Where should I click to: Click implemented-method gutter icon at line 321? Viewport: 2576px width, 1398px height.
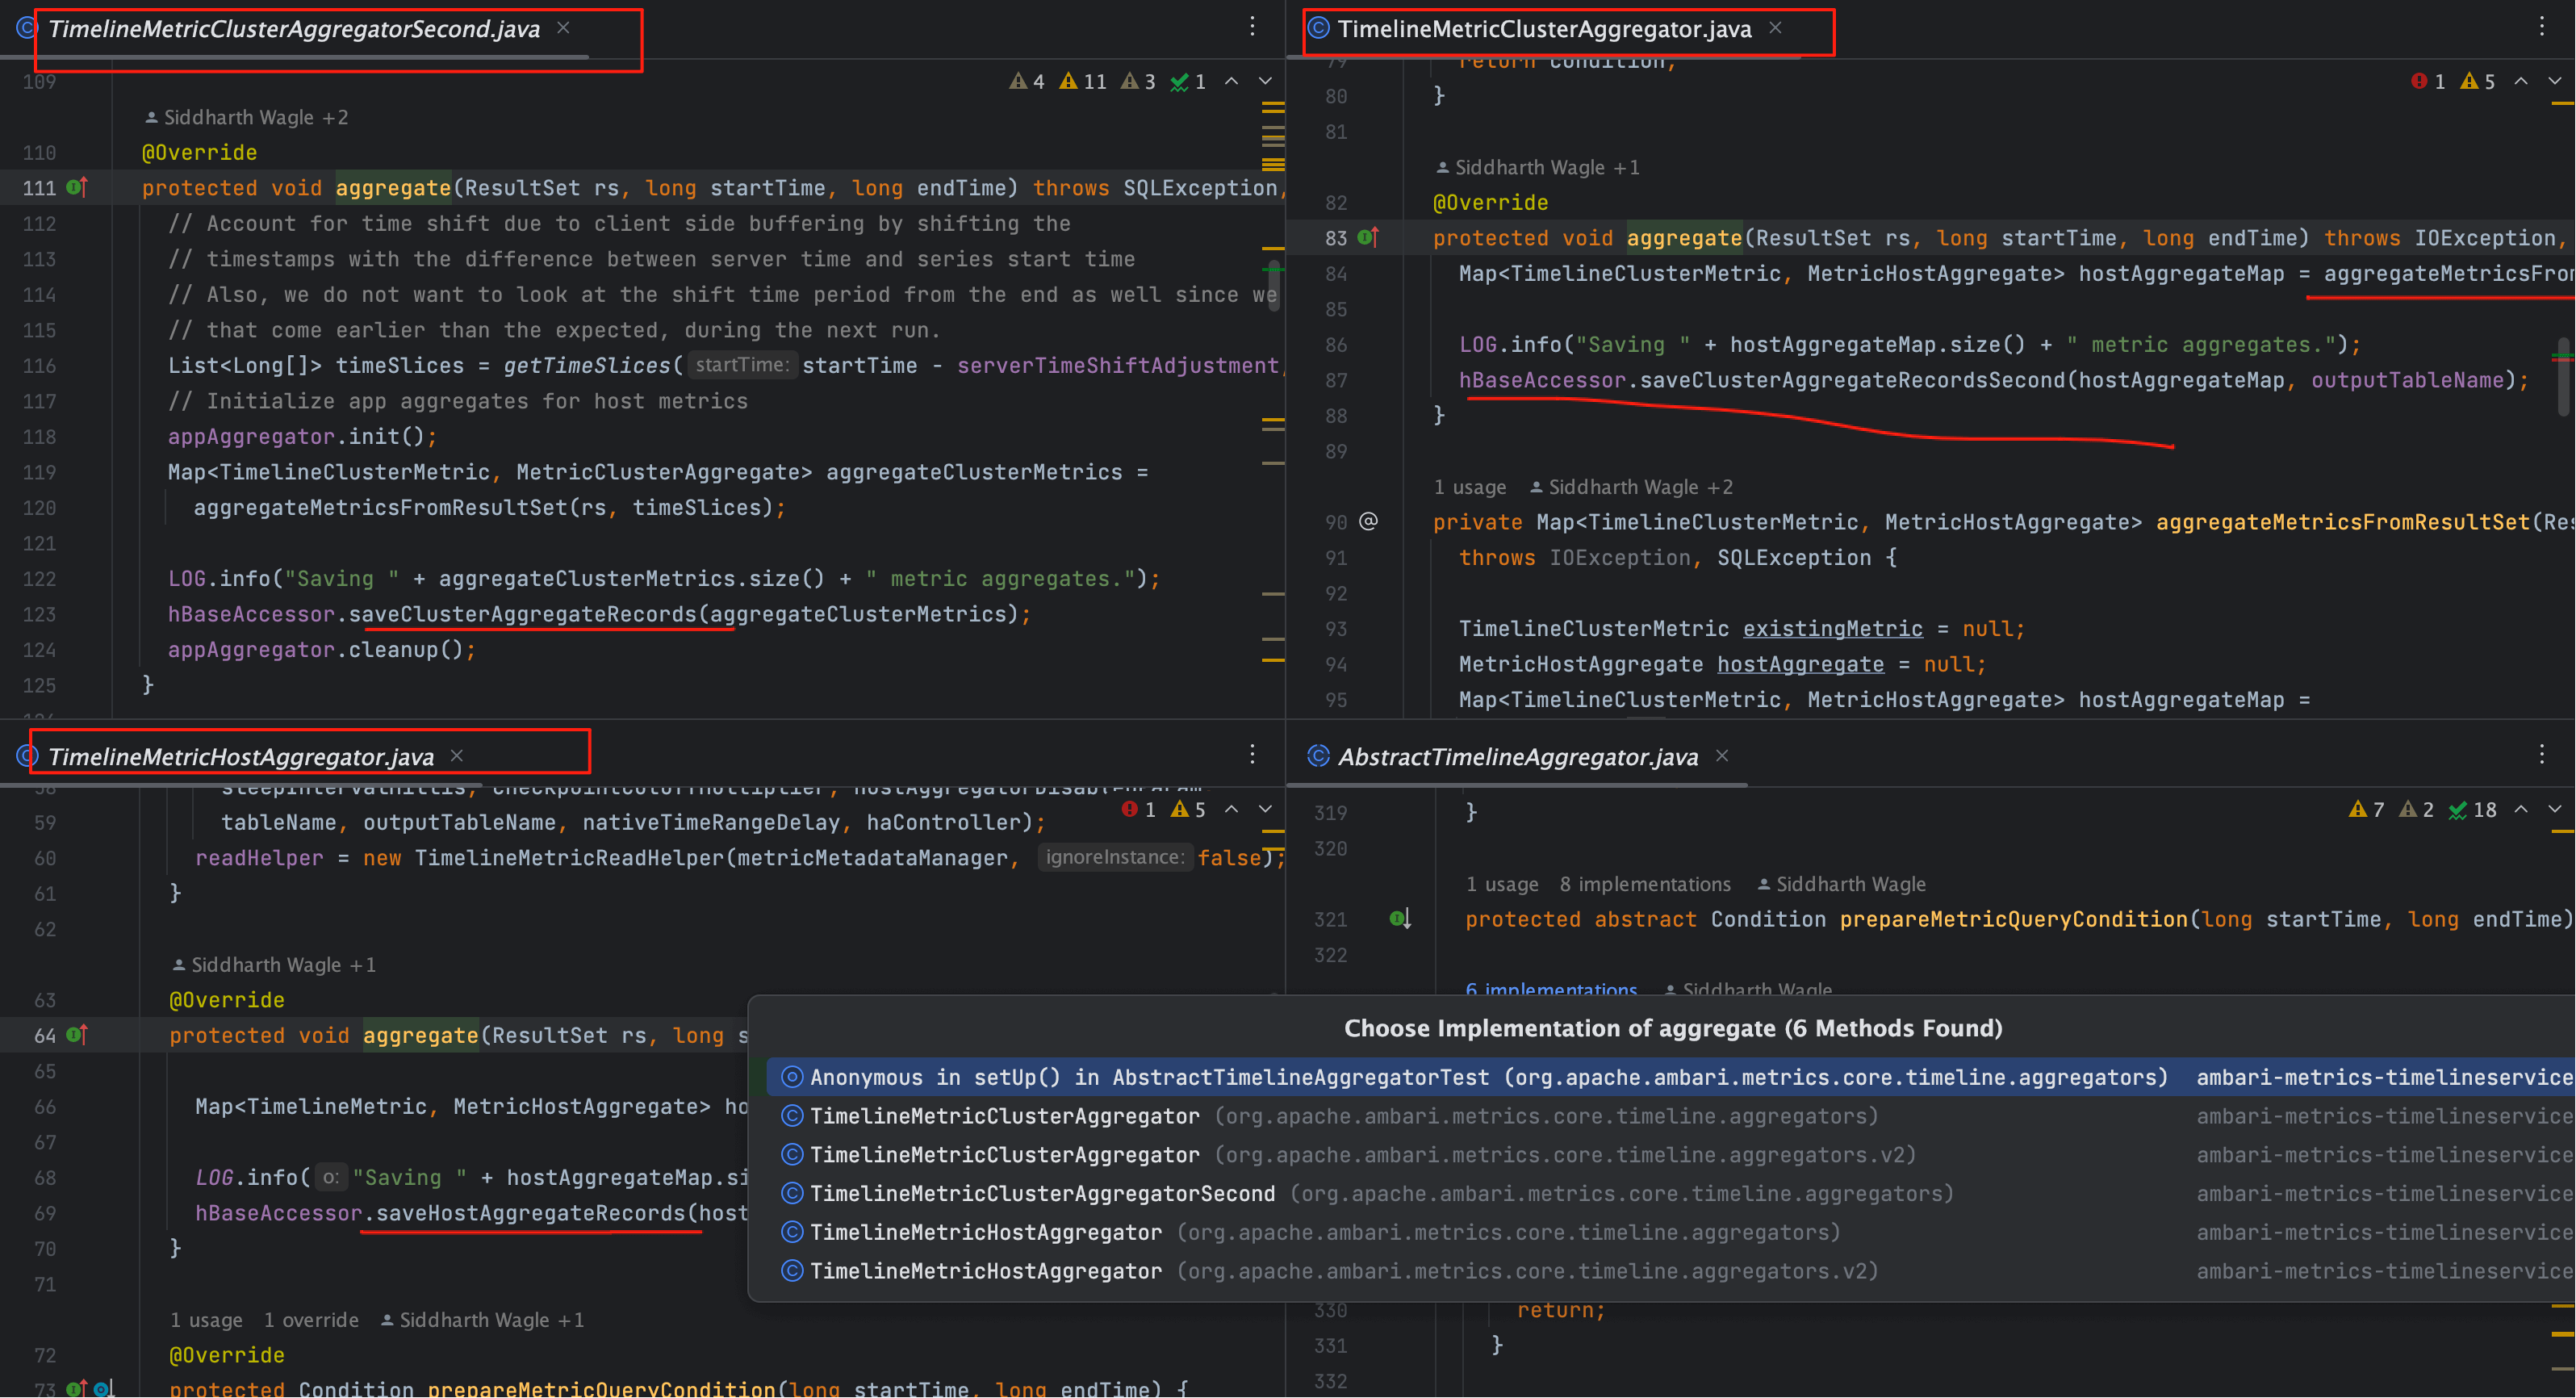[1400, 918]
